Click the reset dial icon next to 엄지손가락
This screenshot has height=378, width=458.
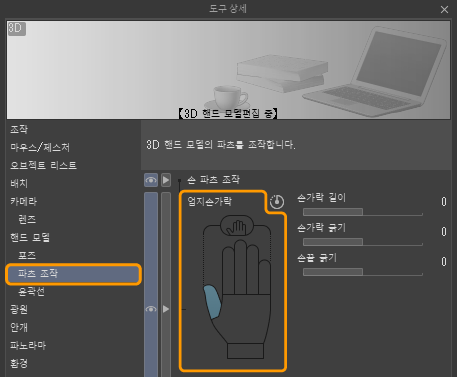[277, 202]
